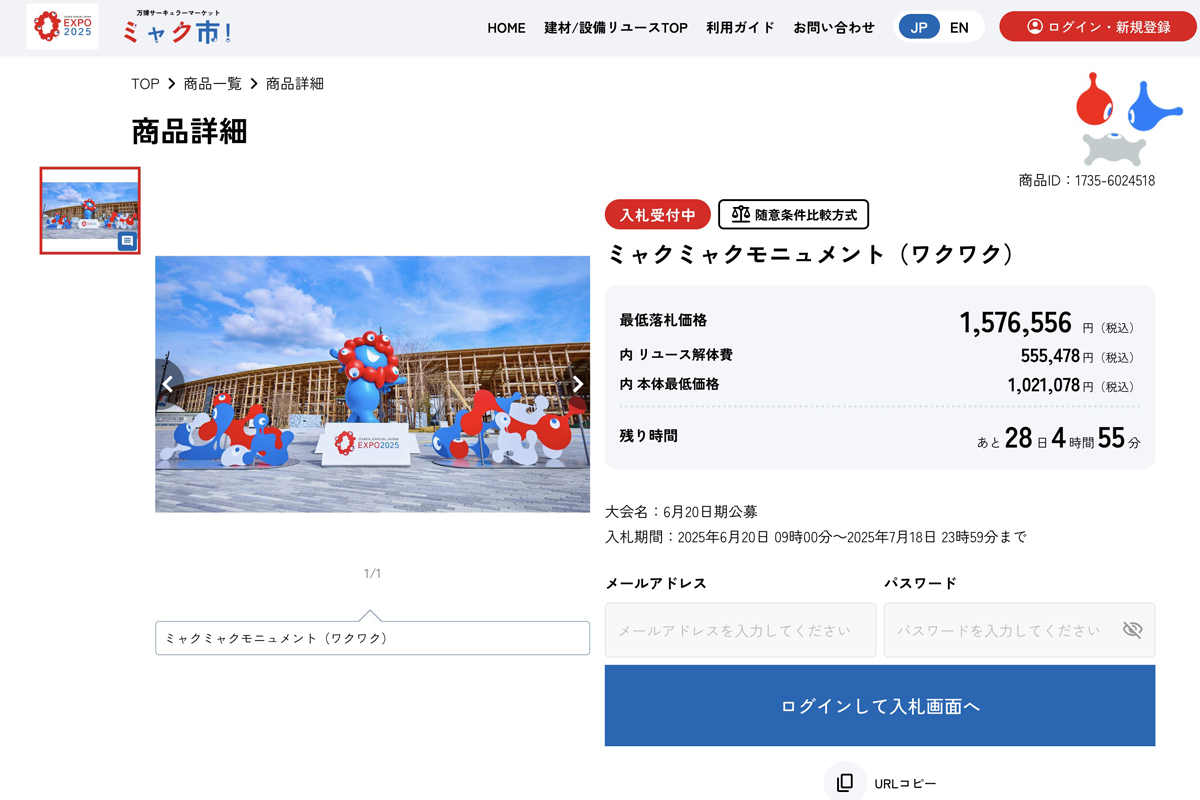Image resolution: width=1200 pixels, height=800 pixels.
Task: Open 建材/設備リユースTOP menu item
Action: [x=616, y=28]
